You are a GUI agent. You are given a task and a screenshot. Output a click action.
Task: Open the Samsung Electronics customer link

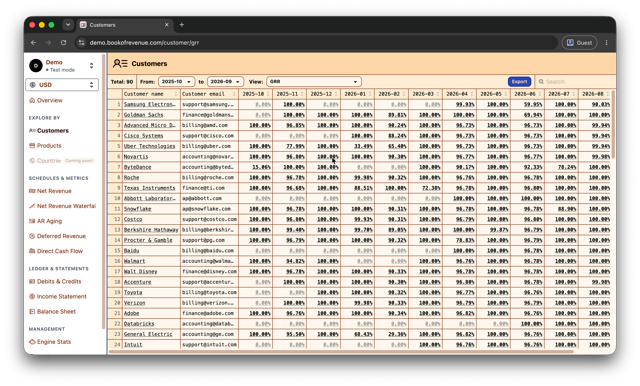click(x=150, y=104)
